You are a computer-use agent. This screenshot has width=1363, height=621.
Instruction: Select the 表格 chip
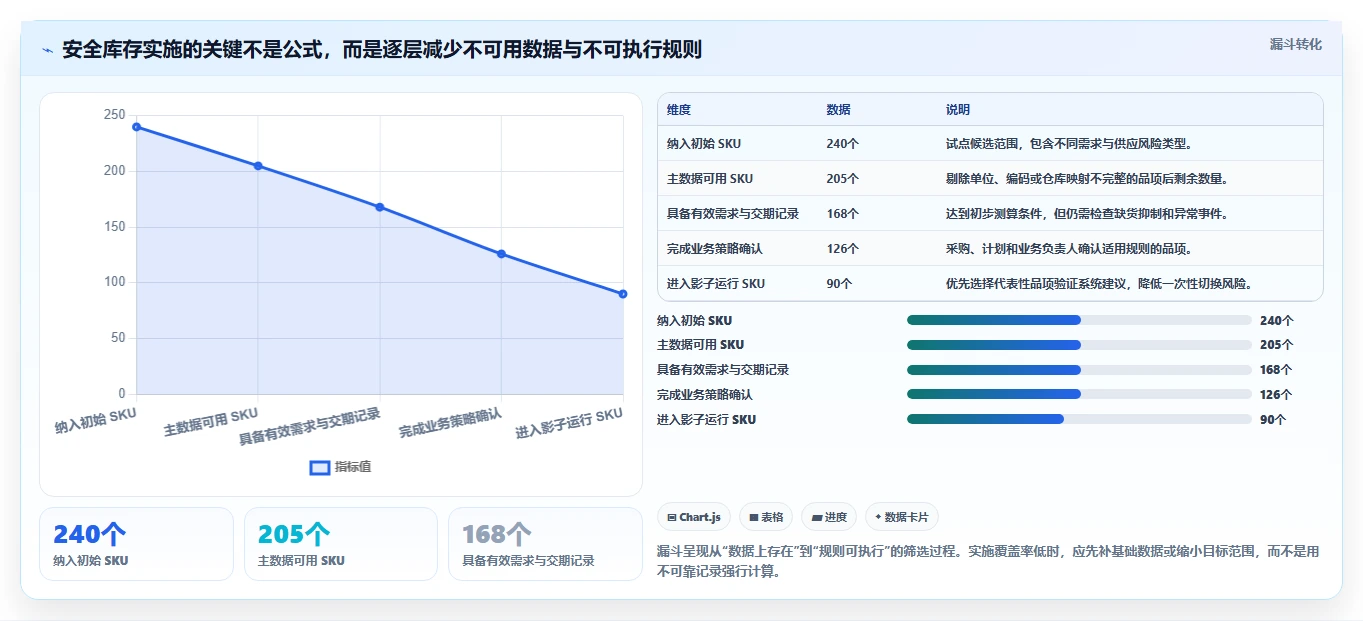(766, 517)
